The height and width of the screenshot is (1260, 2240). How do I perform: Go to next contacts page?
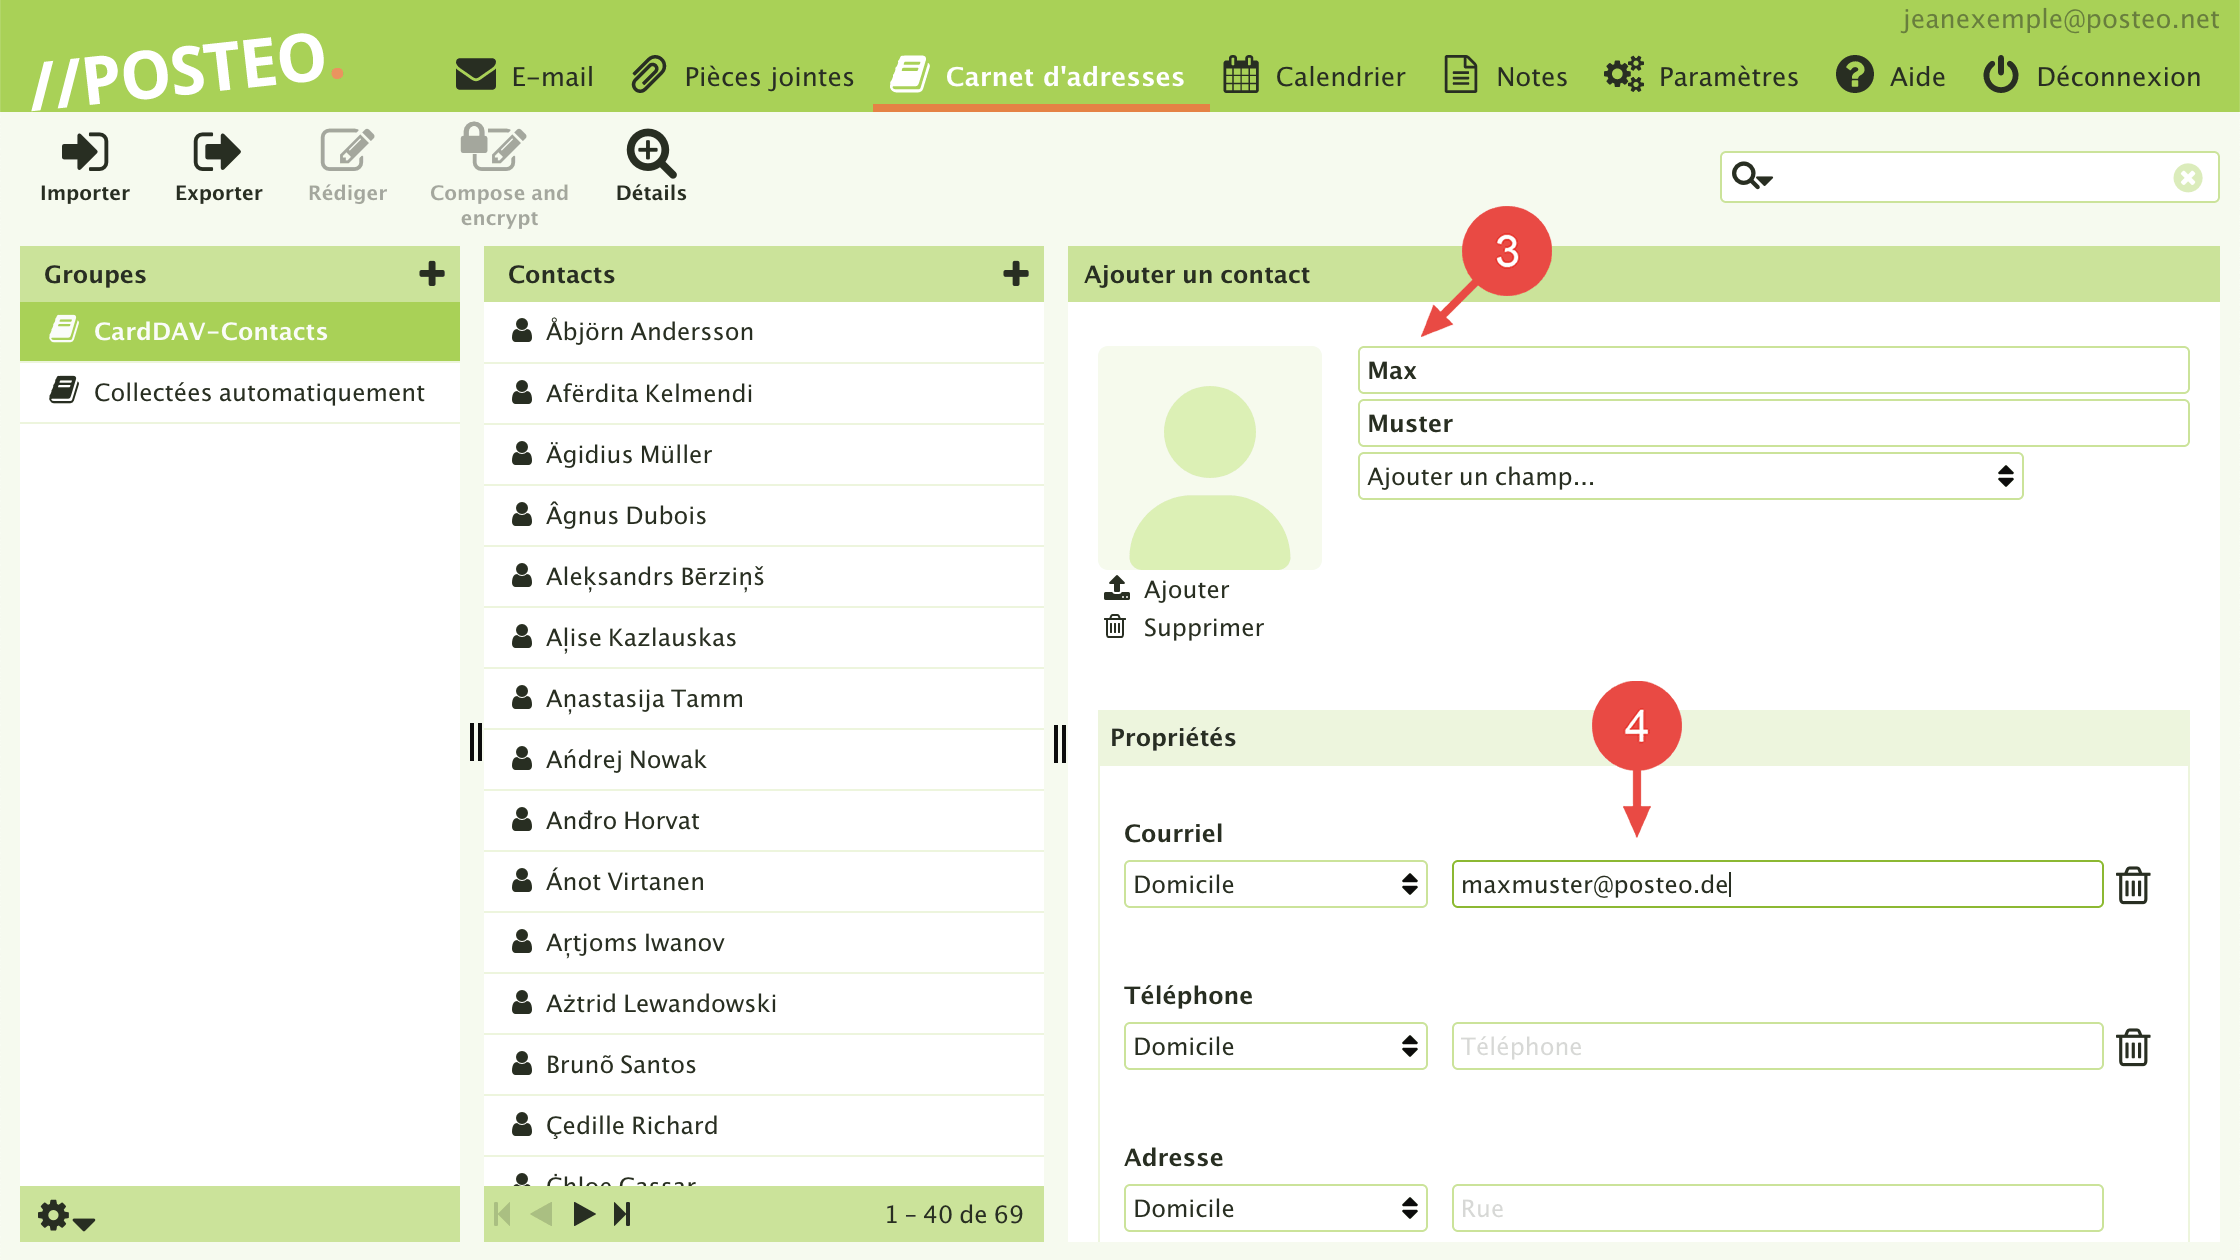click(x=584, y=1214)
